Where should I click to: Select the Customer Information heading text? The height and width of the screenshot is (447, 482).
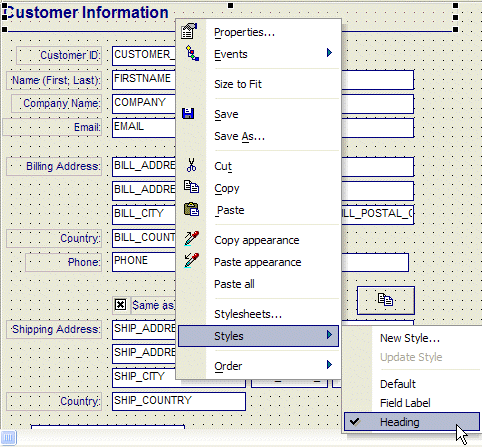86,13
